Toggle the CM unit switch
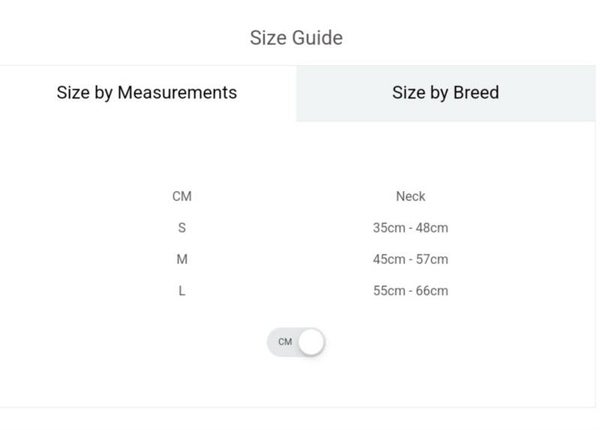 (x=296, y=342)
